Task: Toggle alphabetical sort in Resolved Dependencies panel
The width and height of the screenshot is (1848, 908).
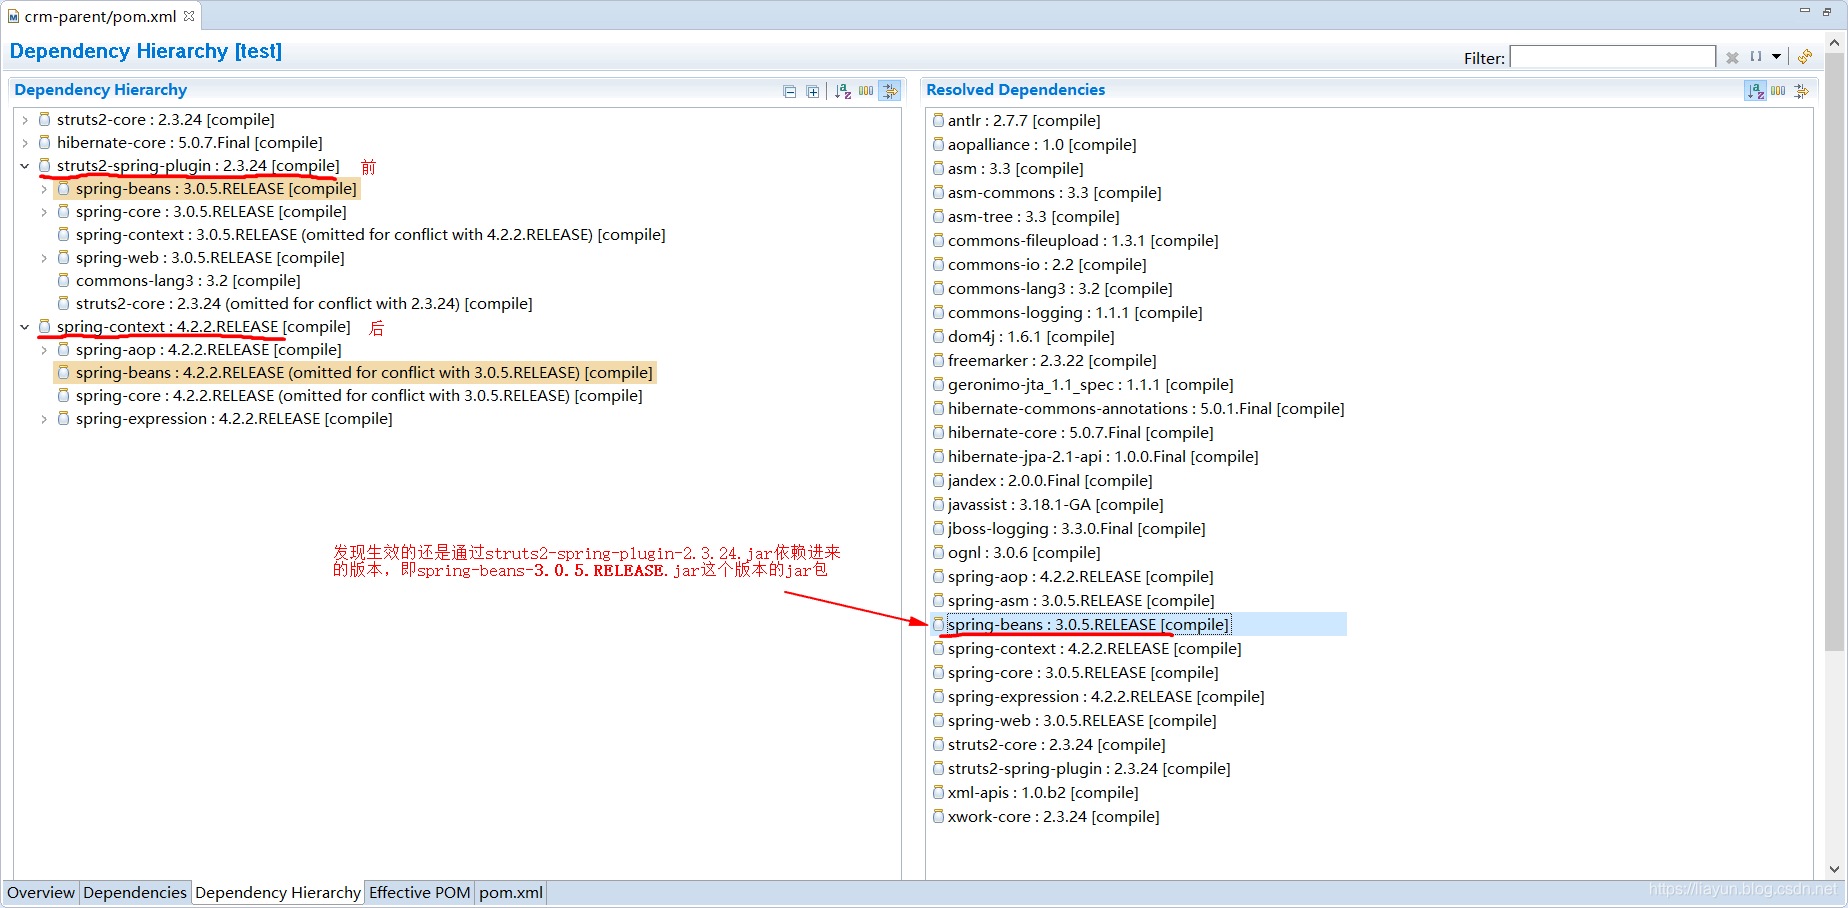Action: [x=1756, y=91]
